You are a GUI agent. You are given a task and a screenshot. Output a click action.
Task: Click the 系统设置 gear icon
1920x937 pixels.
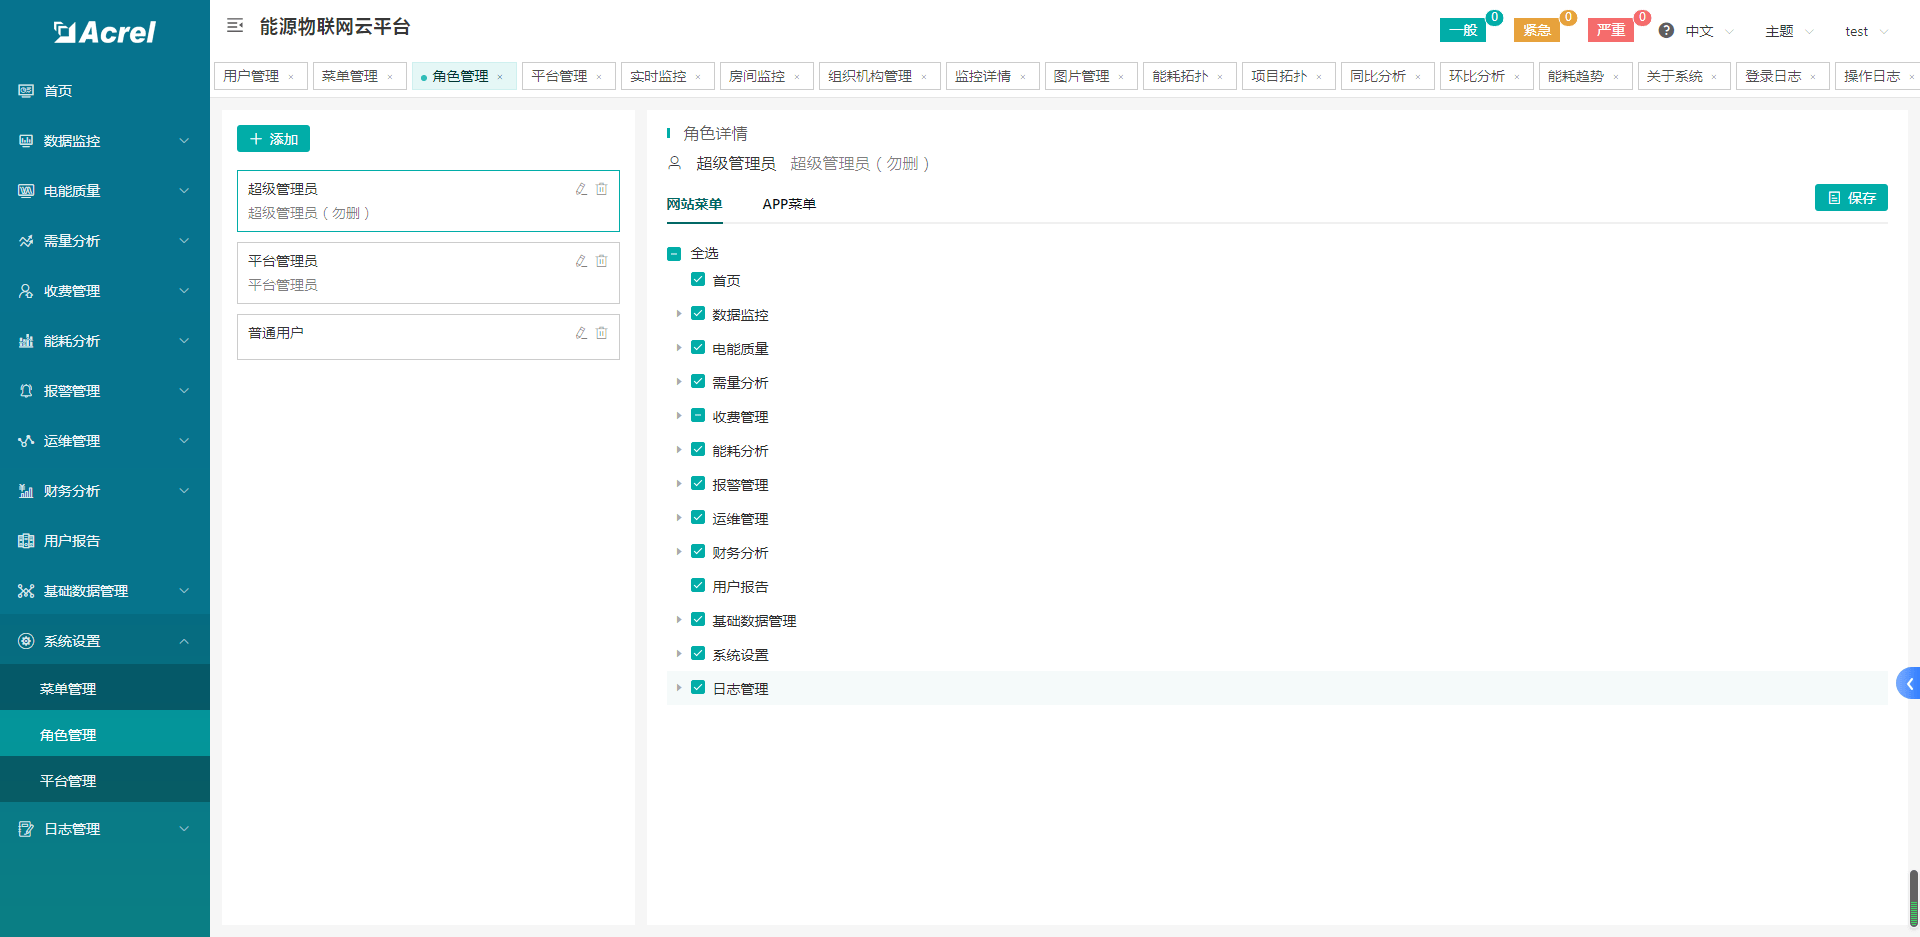click(26, 641)
